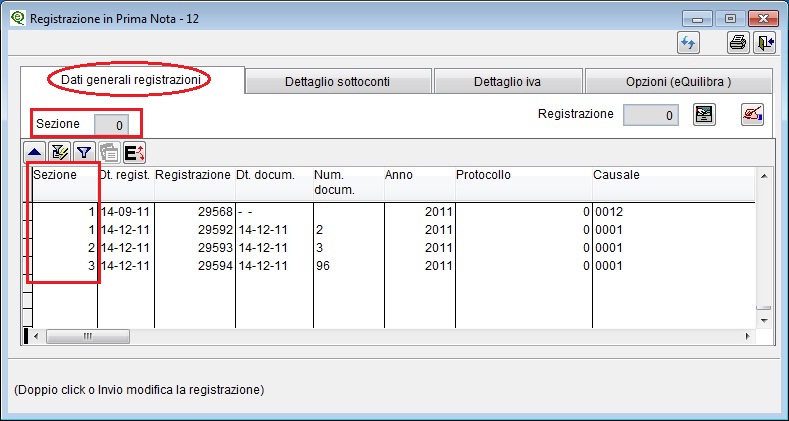This screenshot has width=789, height=421.
Task: Click the filter with lightning bolt icon
Action: (60, 151)
